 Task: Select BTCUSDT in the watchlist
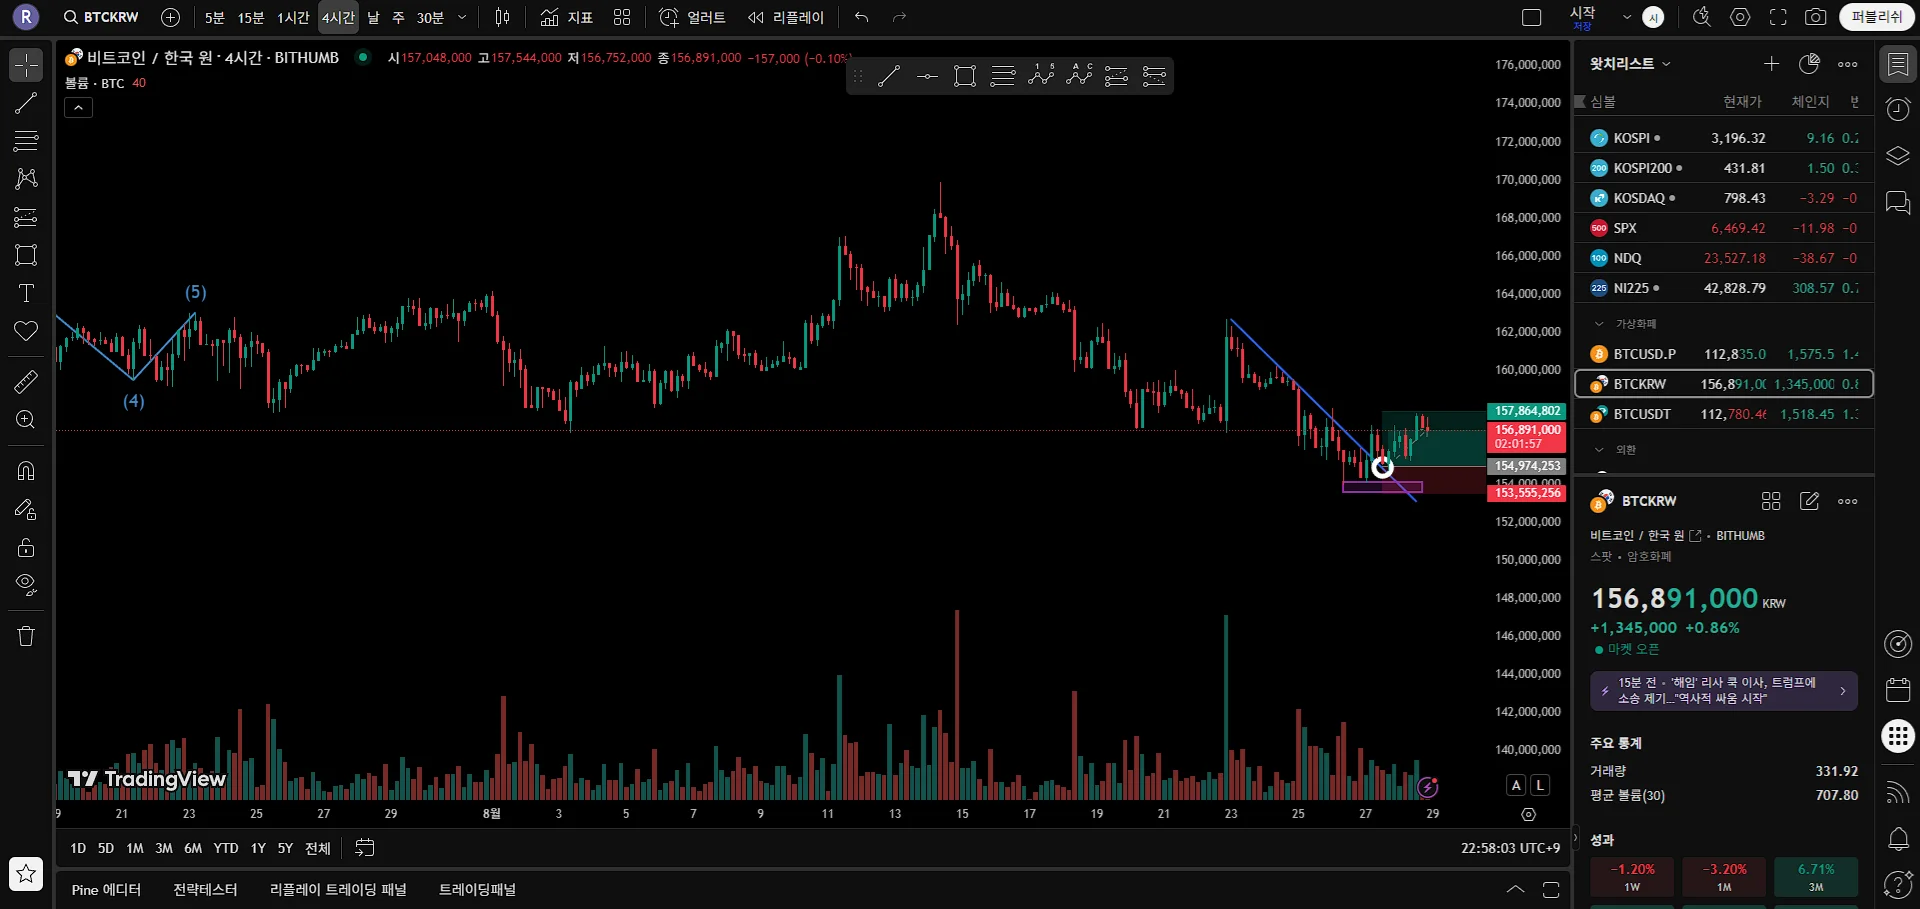tap(1724, 414)
